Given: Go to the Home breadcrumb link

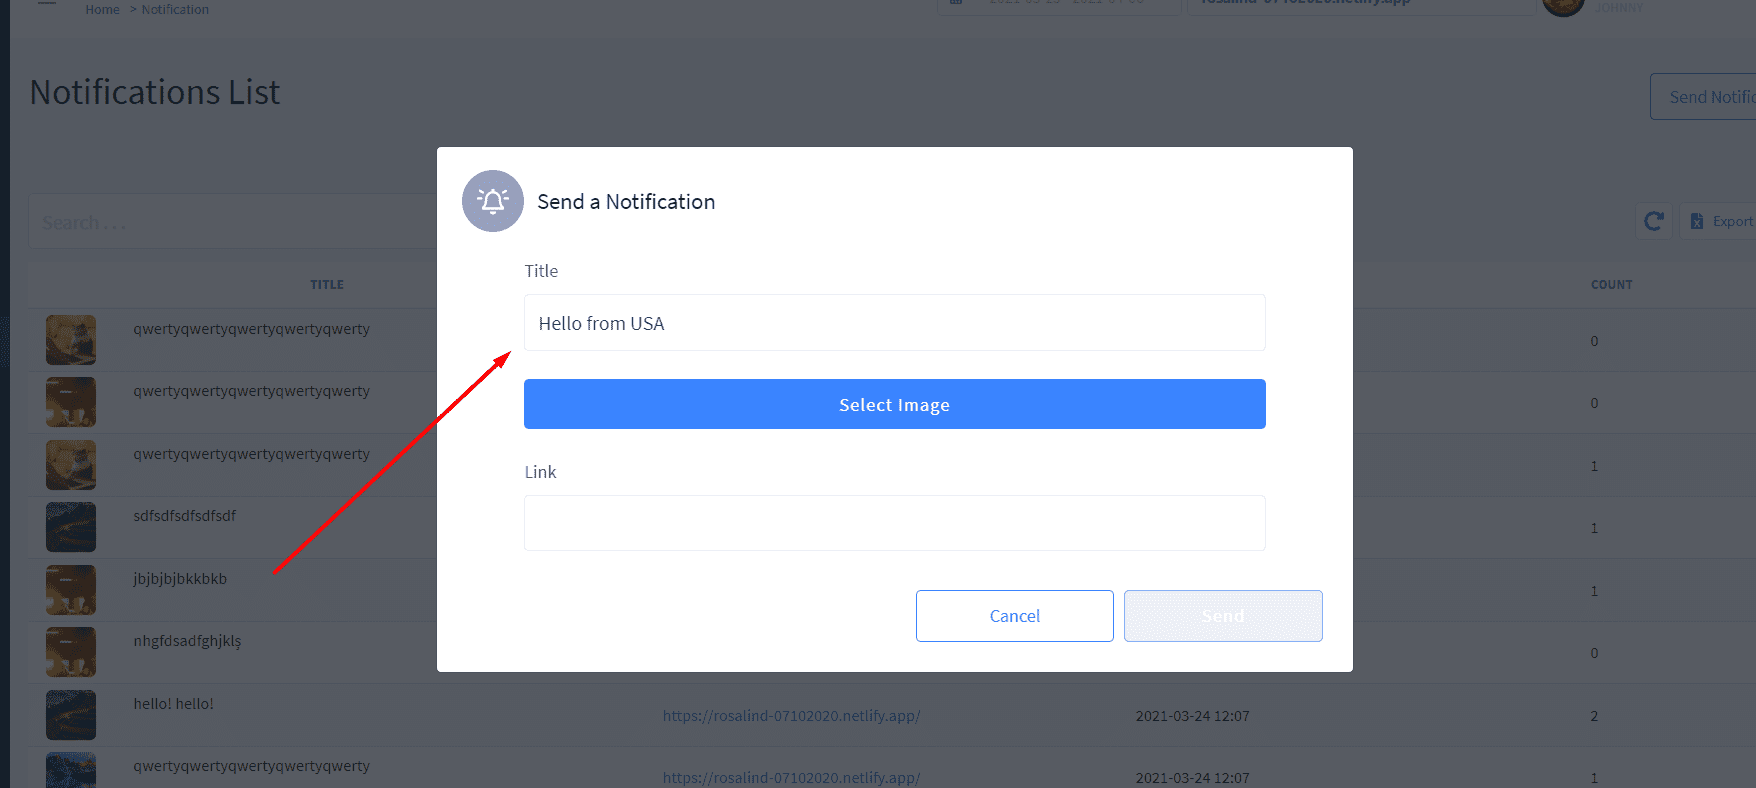Looking at the screenshot, I should point(102,9).
